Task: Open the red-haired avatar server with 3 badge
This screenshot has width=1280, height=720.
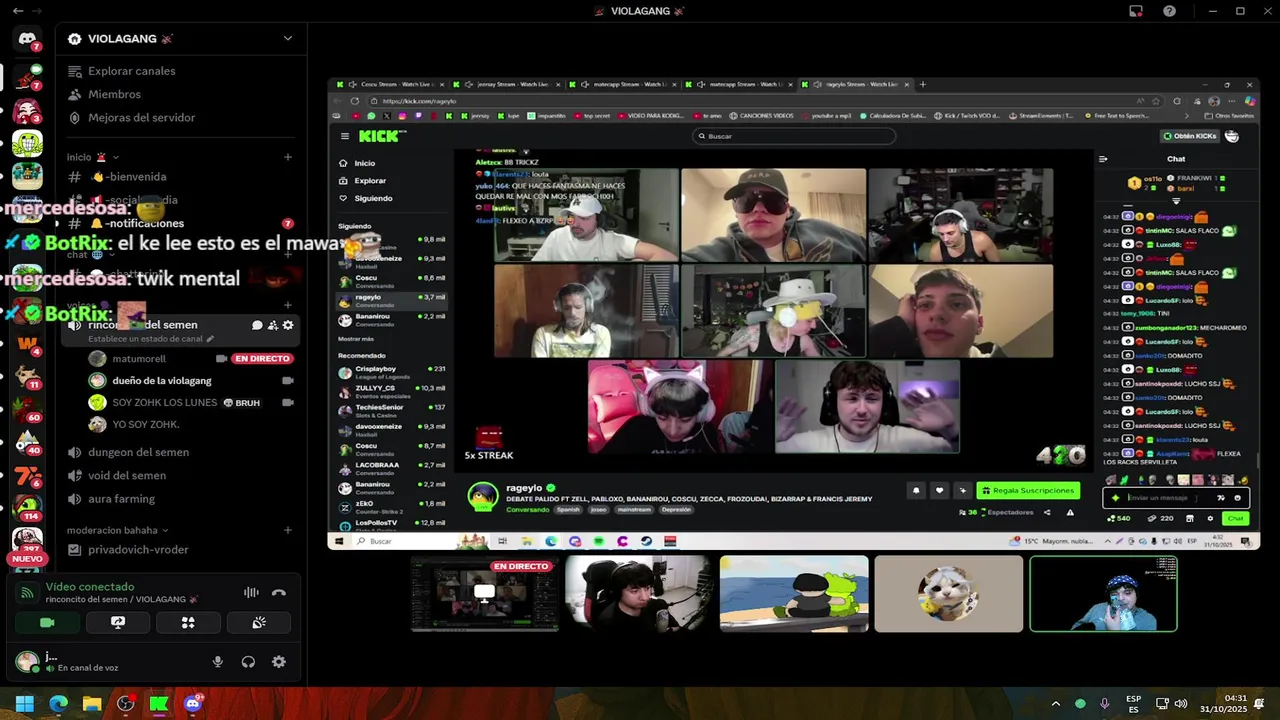Action: pos(27,110)
